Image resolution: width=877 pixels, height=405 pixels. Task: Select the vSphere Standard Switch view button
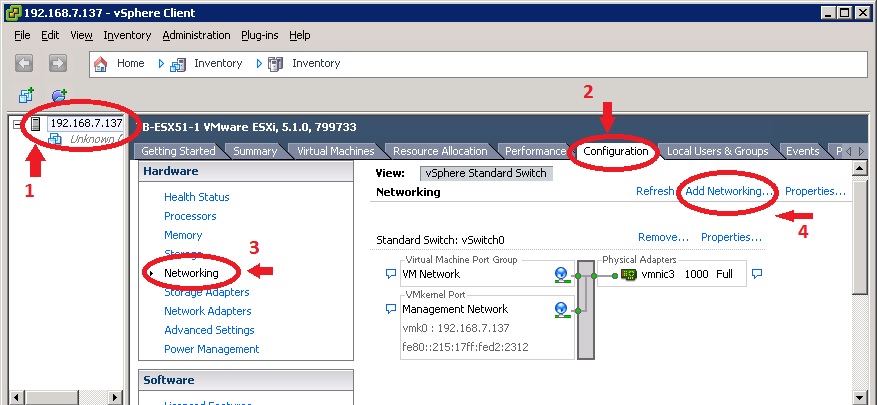pos(486,173)
